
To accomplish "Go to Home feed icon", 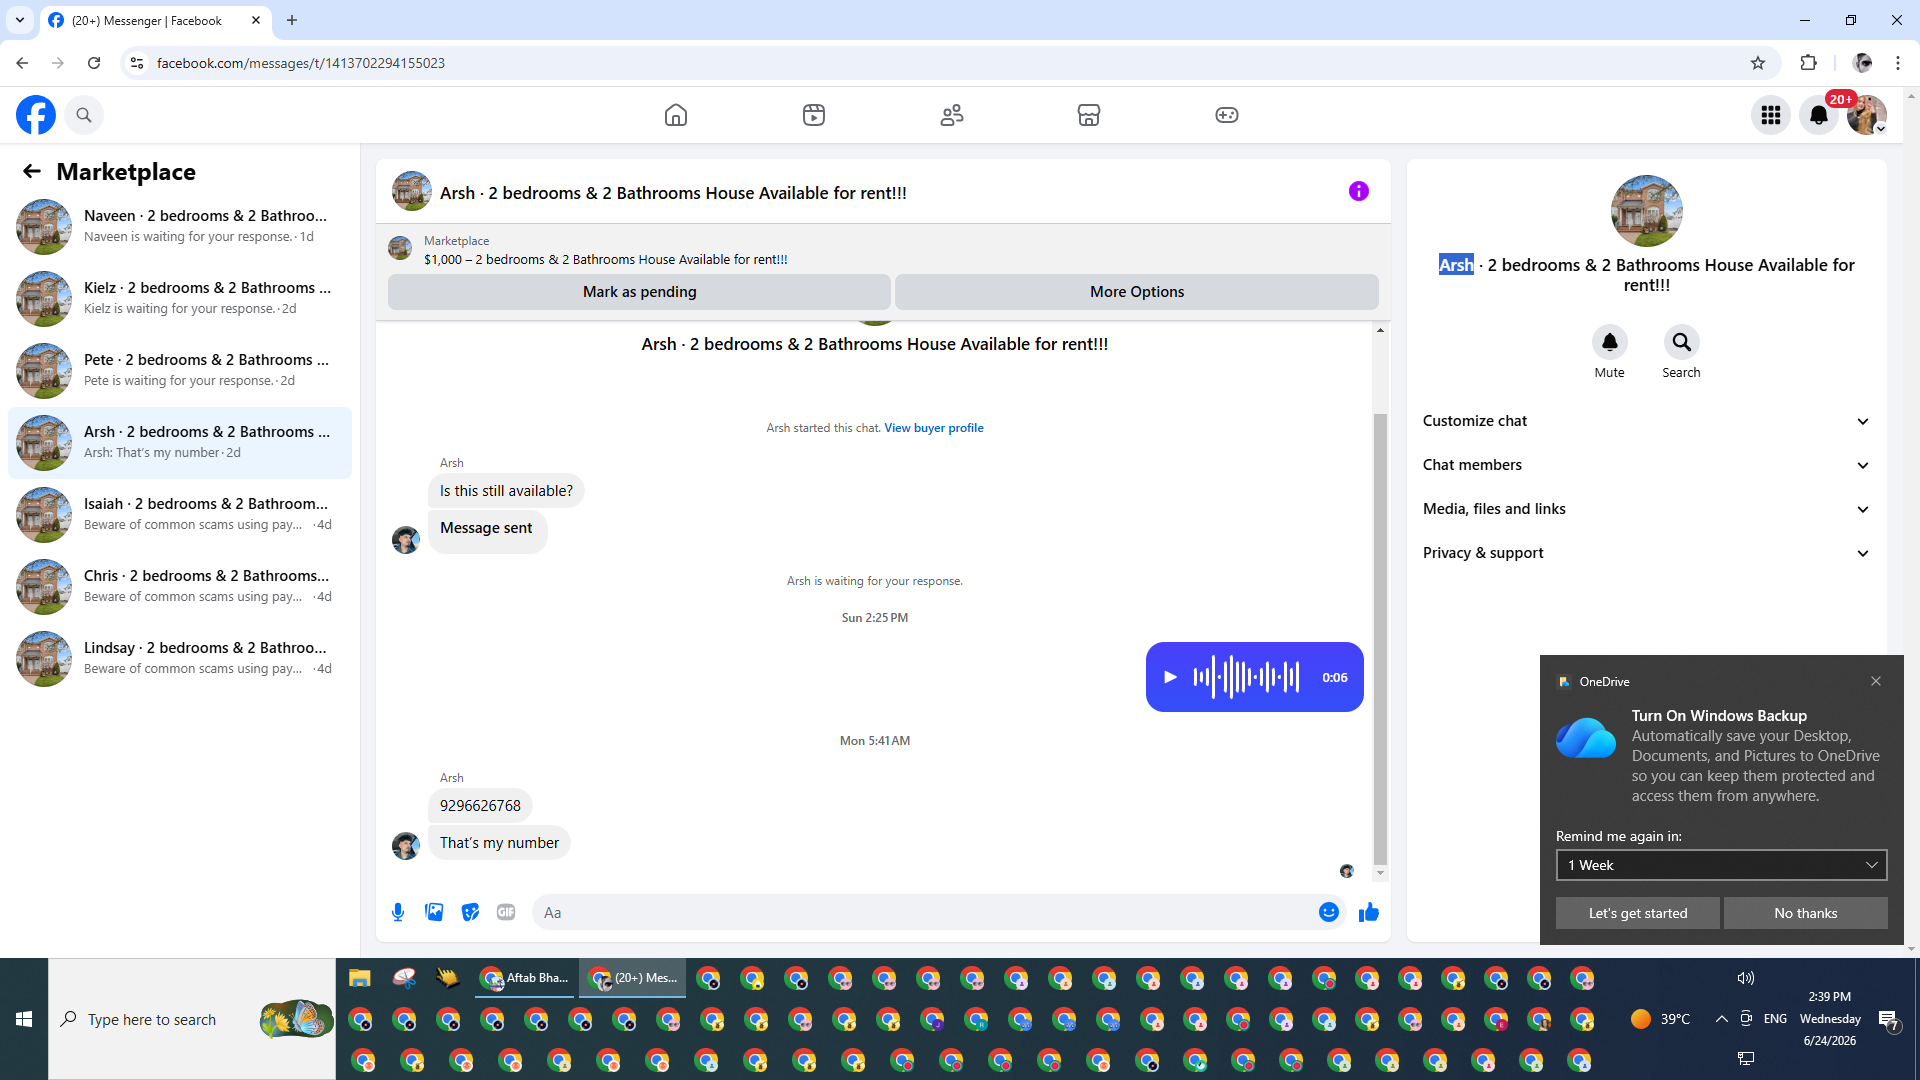I will pyautogui.click(x=676, y=115).
